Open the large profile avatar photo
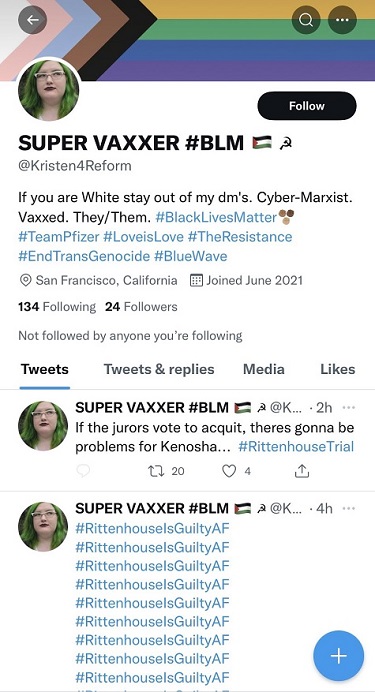 pos(49,90)
